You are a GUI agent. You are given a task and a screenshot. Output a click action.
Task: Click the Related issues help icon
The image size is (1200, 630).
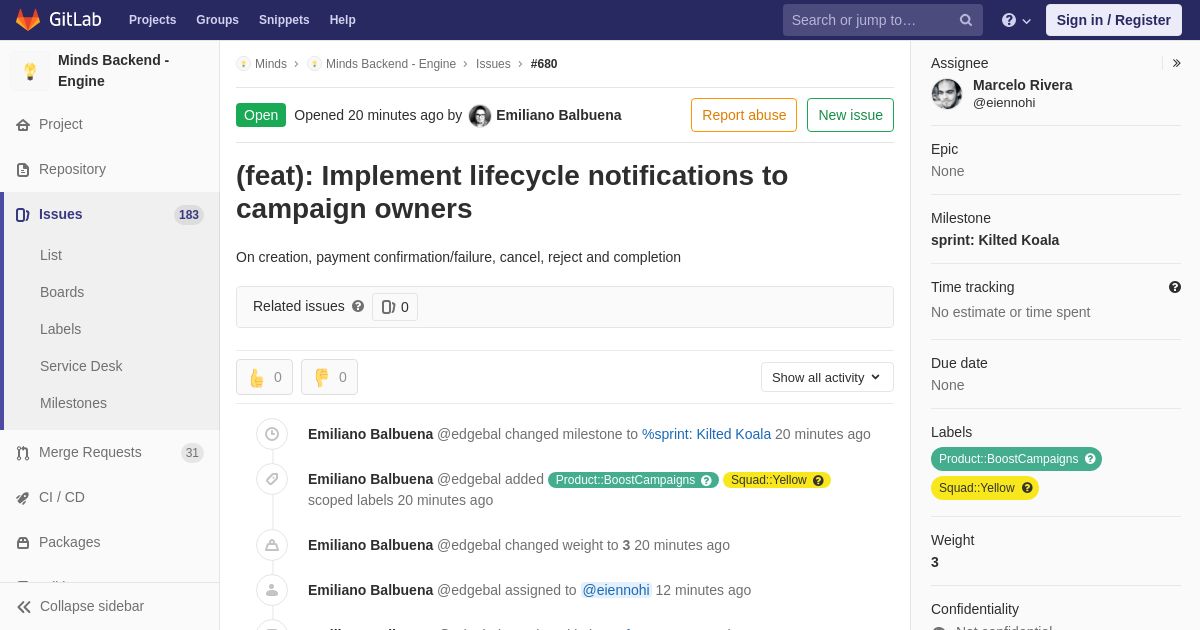[358, 307]
